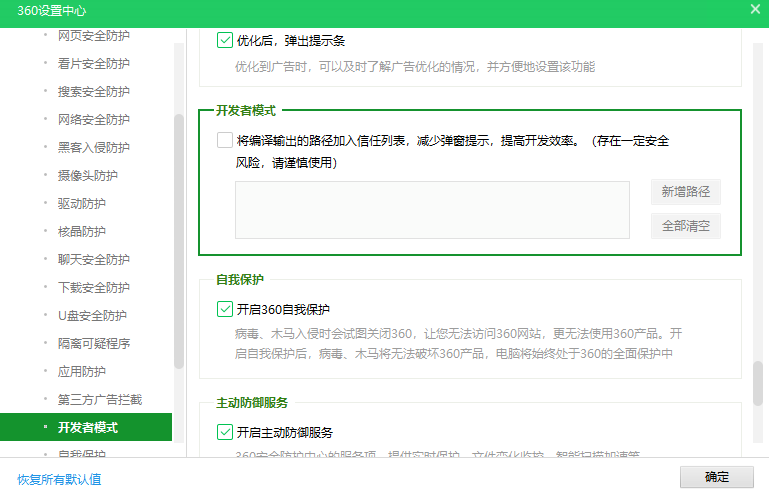Open 看片安全防护 settings
This screenshot has width=769, height=493.
tap(94, 64)
